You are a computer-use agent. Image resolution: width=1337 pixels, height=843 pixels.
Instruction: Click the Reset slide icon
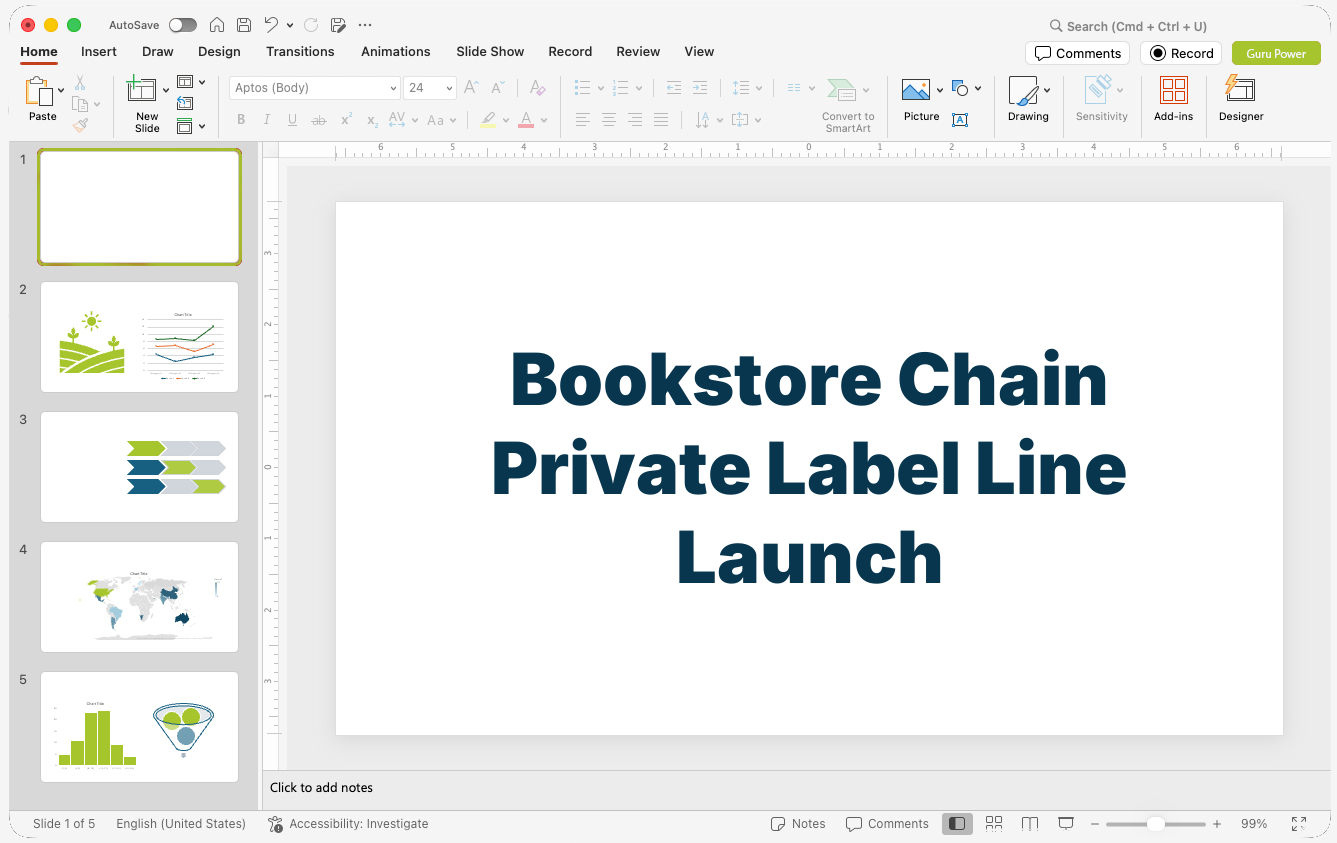pyautogui.click(x=185, y=103)
